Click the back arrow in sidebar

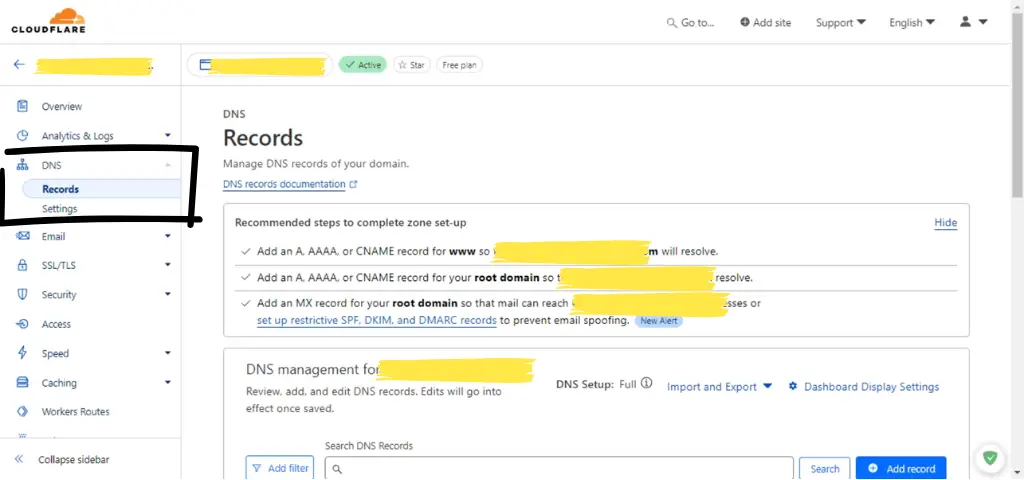coord(19,65)
